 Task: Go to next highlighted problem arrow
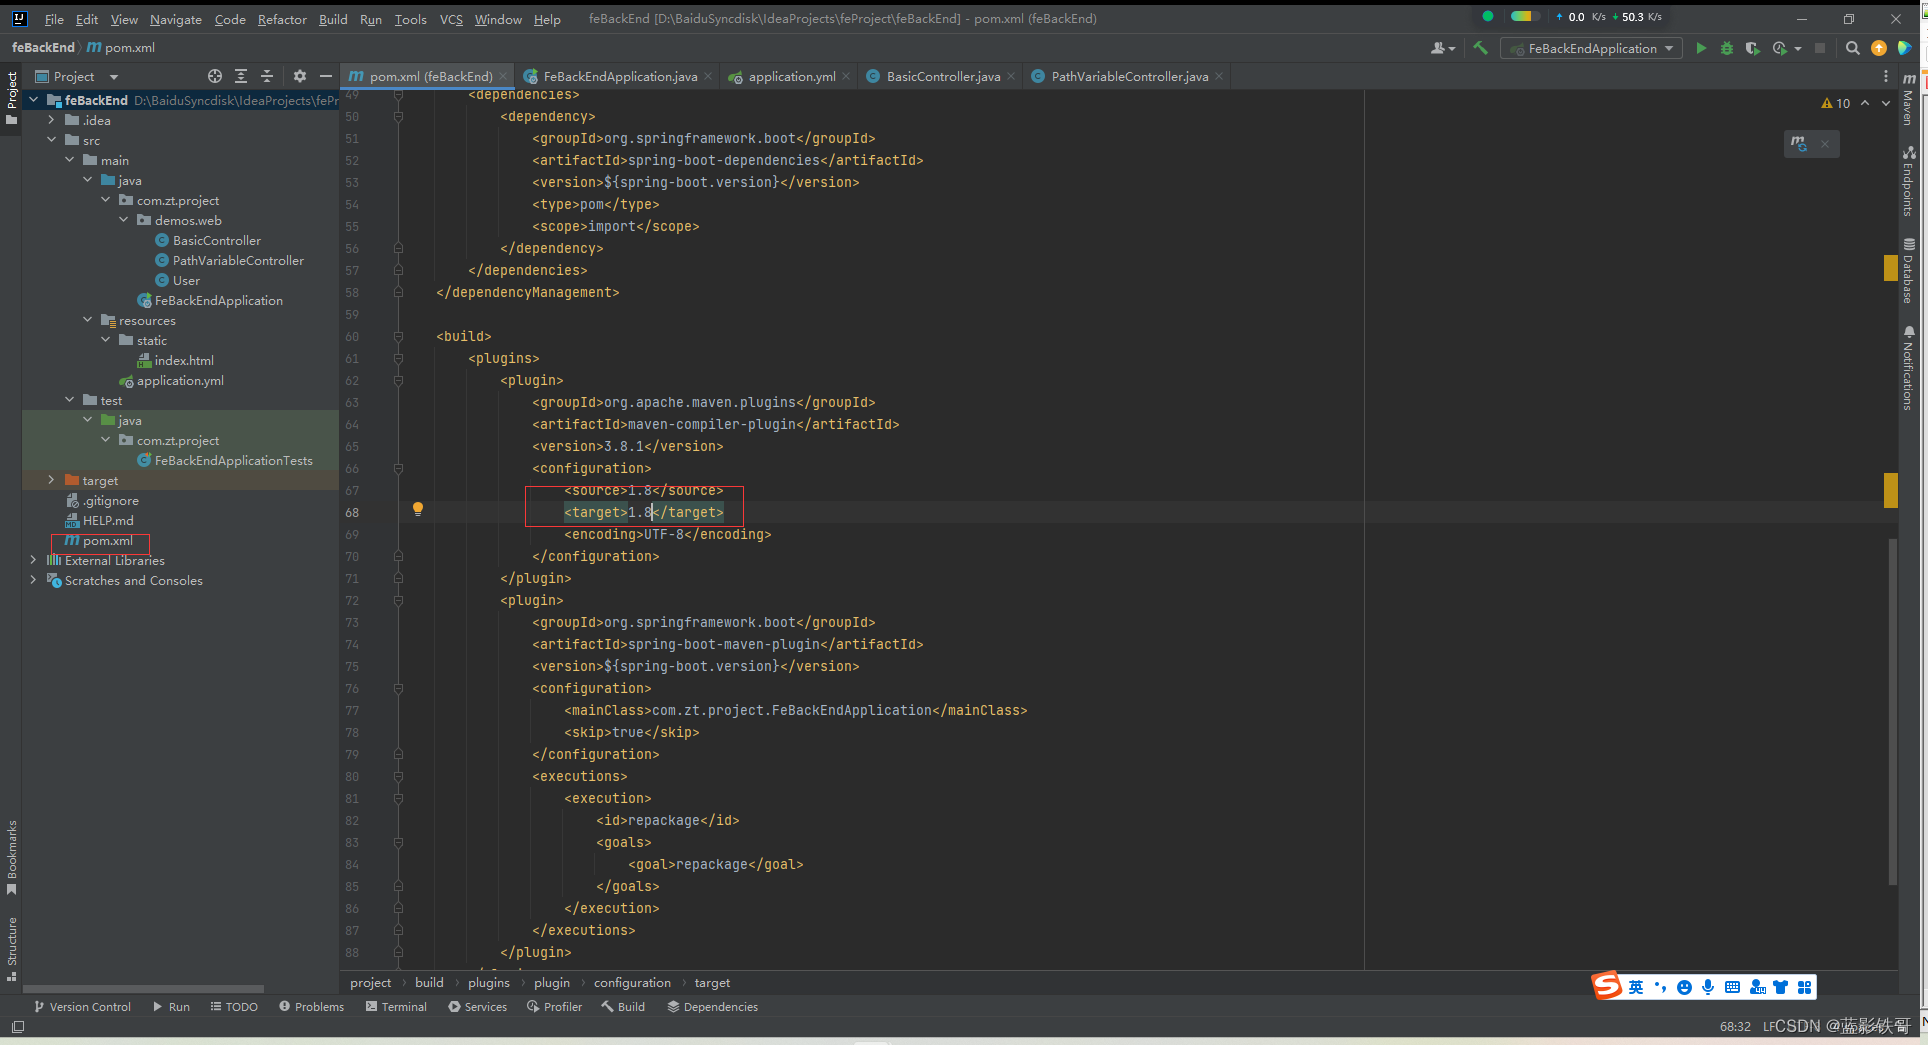(x=1886, y=103)
